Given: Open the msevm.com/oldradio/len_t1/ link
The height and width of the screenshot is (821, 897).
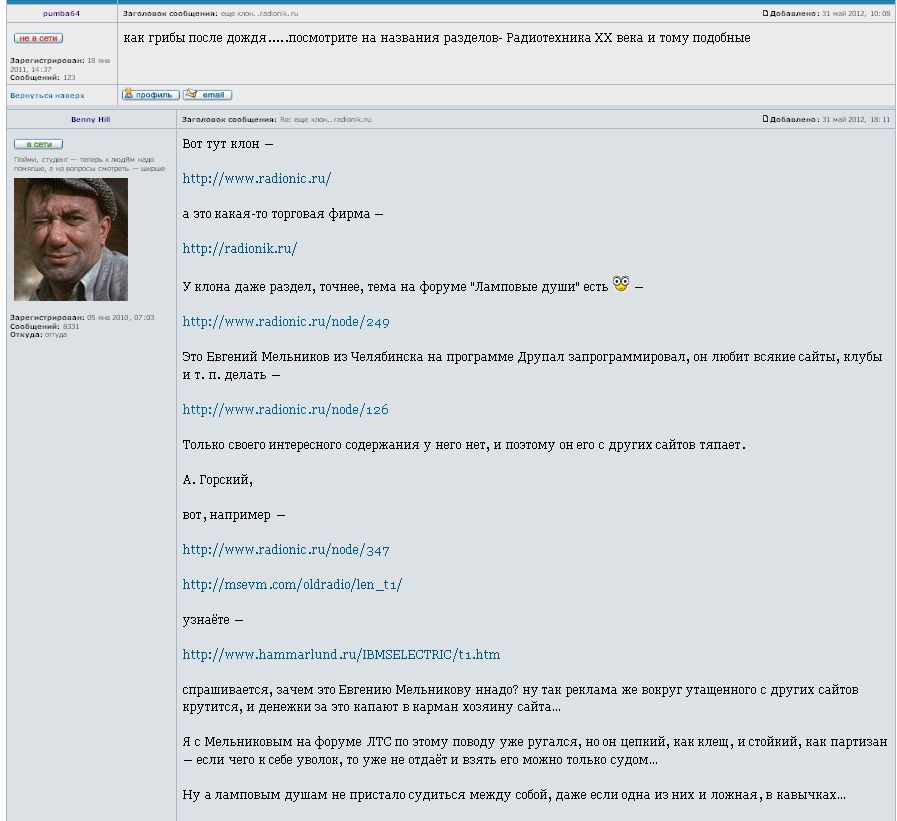Looking at the screenshot, I should click(x=291, y=585).
